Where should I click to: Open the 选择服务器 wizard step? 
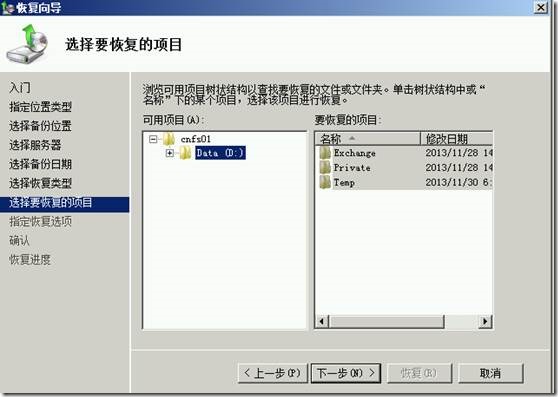coord(35,145)
